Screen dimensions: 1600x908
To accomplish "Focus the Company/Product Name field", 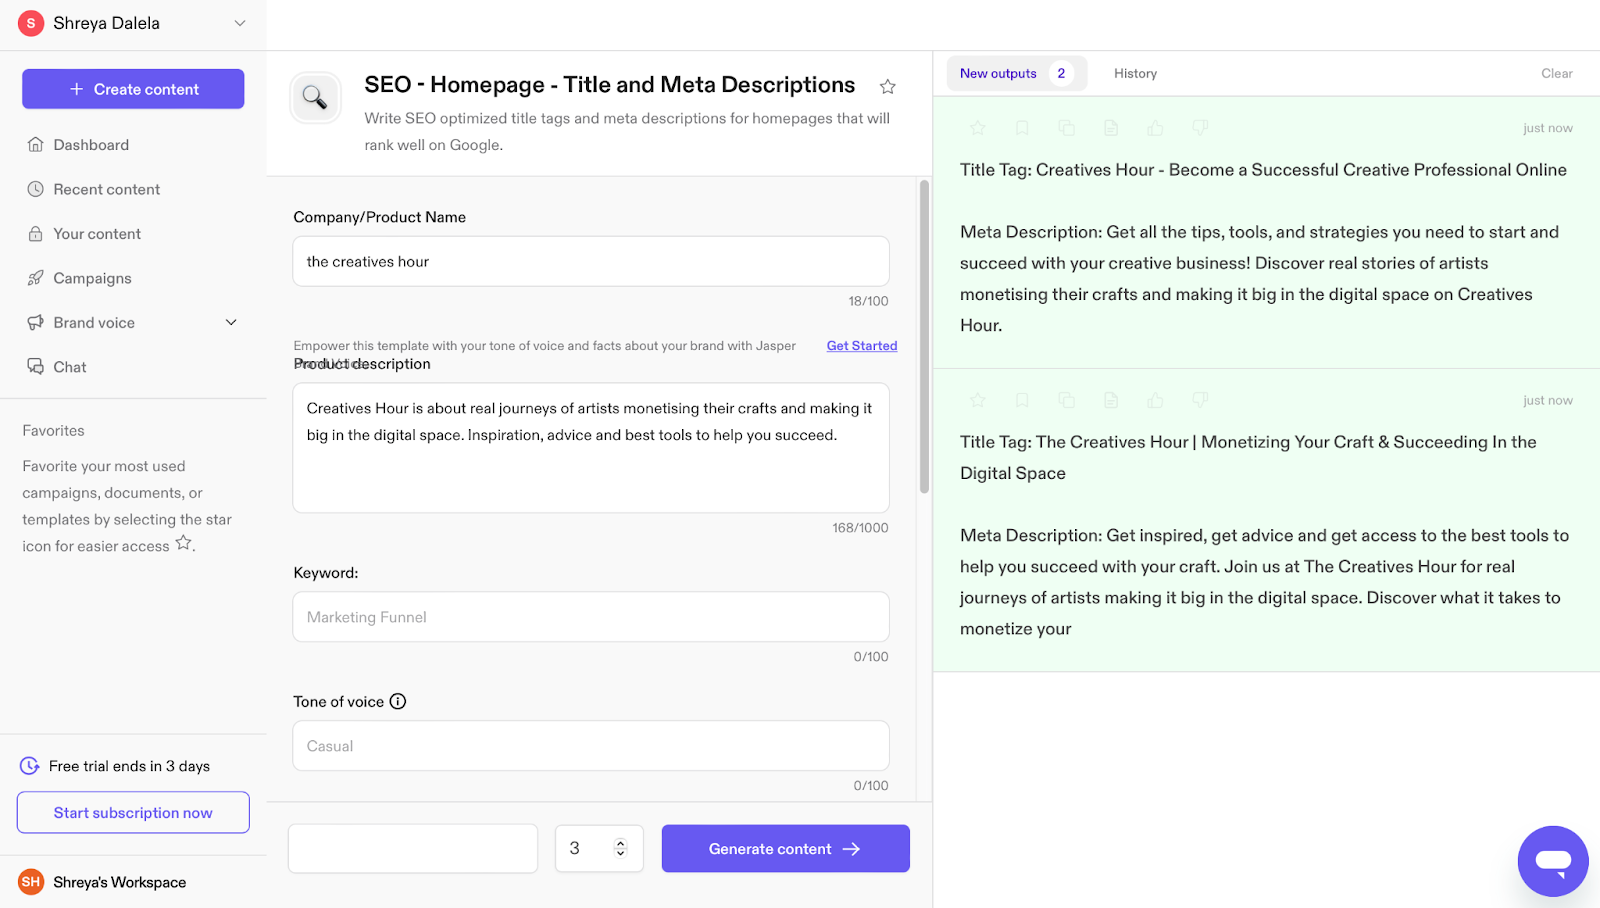I will (591, 261).
